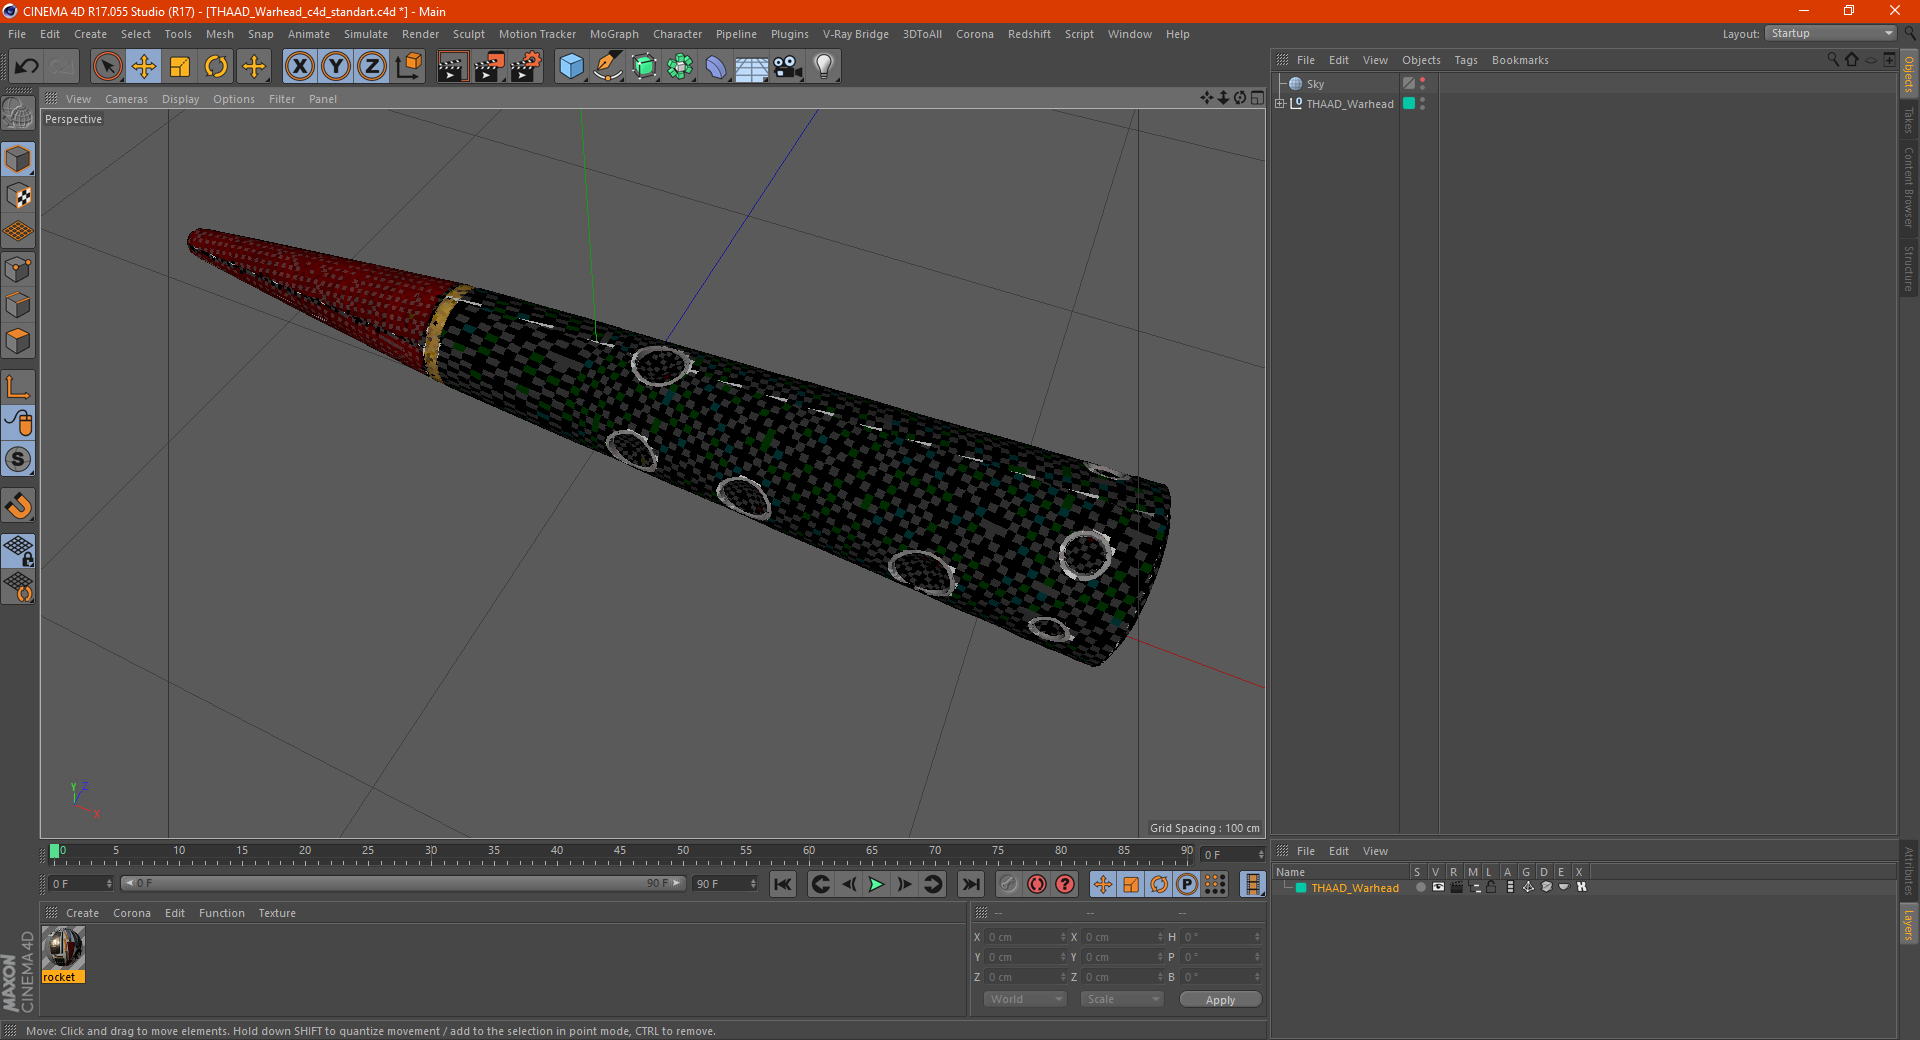Click THAAD_Warhead layer color swatch

[1301, 888]
